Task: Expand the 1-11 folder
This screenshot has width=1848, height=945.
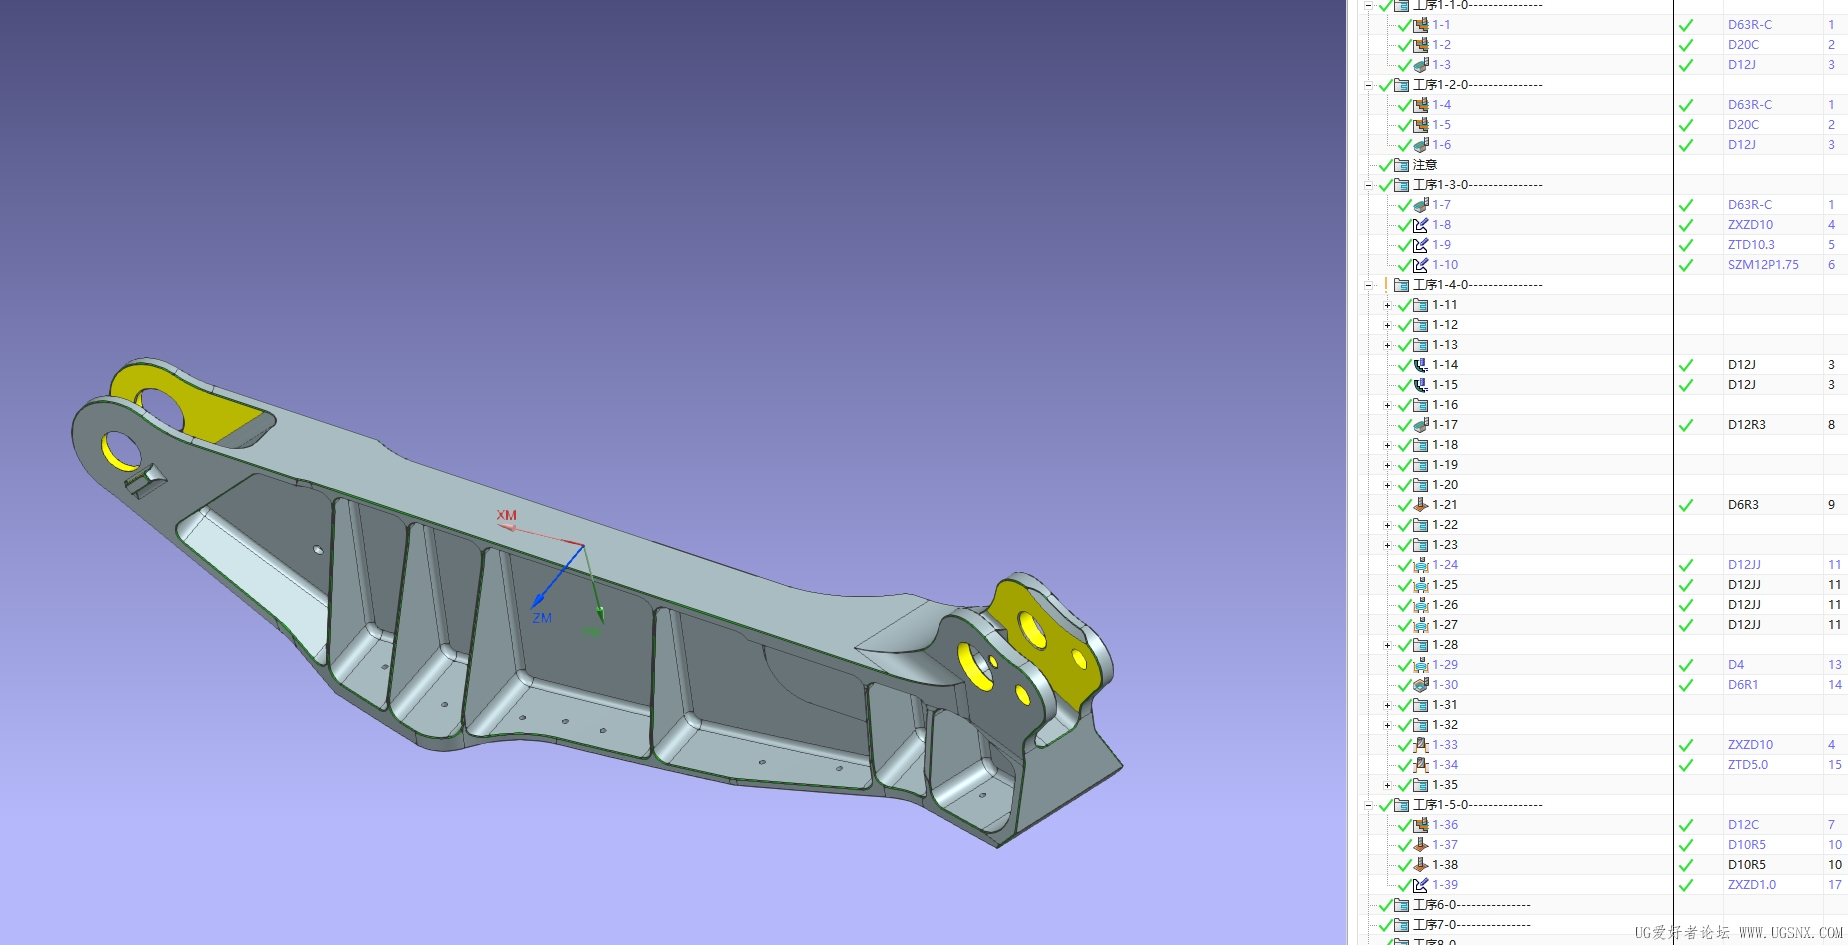Action: tap(1387, 305)
